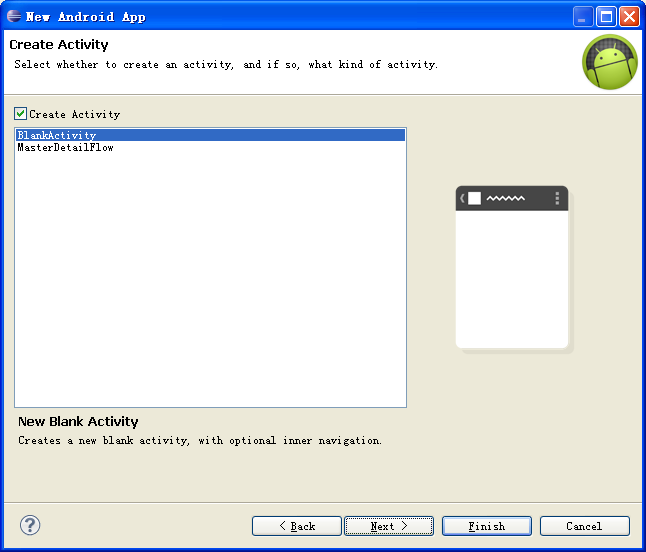The image size is (646, 552).
Task: Click the Eclipse icon in title bar
Action: [14, 16]
